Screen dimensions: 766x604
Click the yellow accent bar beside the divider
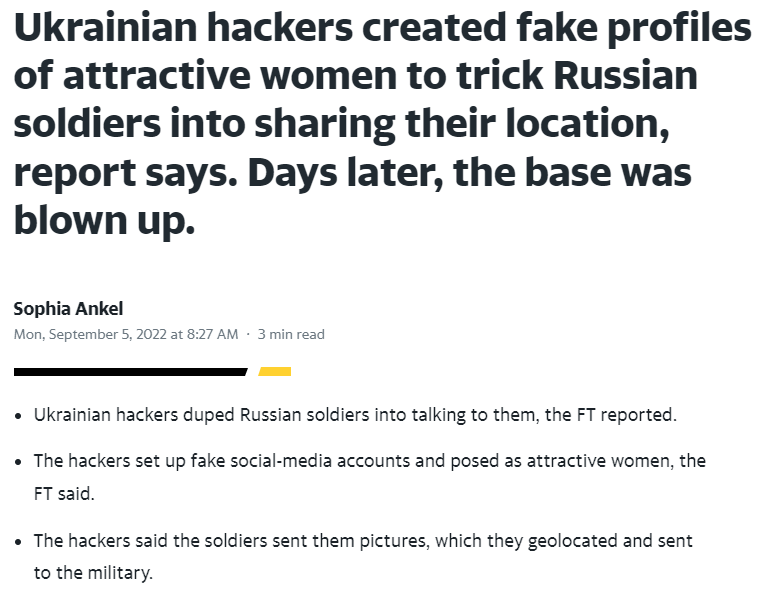tap(275, 371)
